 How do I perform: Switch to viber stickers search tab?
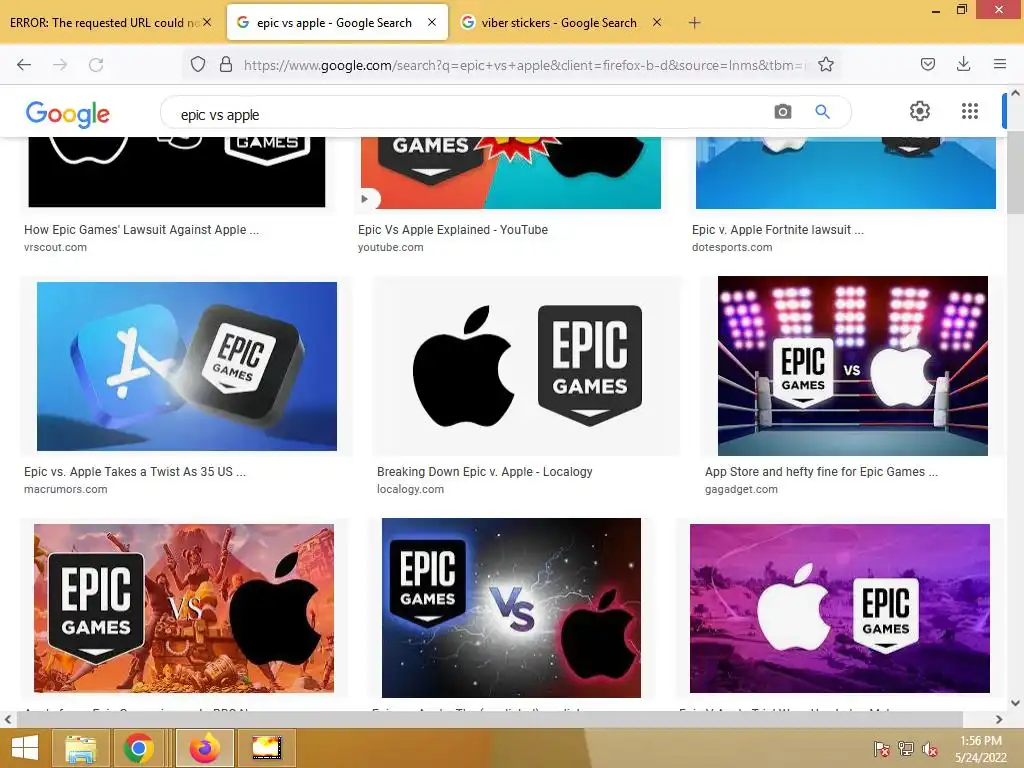[x=558, y=23]
